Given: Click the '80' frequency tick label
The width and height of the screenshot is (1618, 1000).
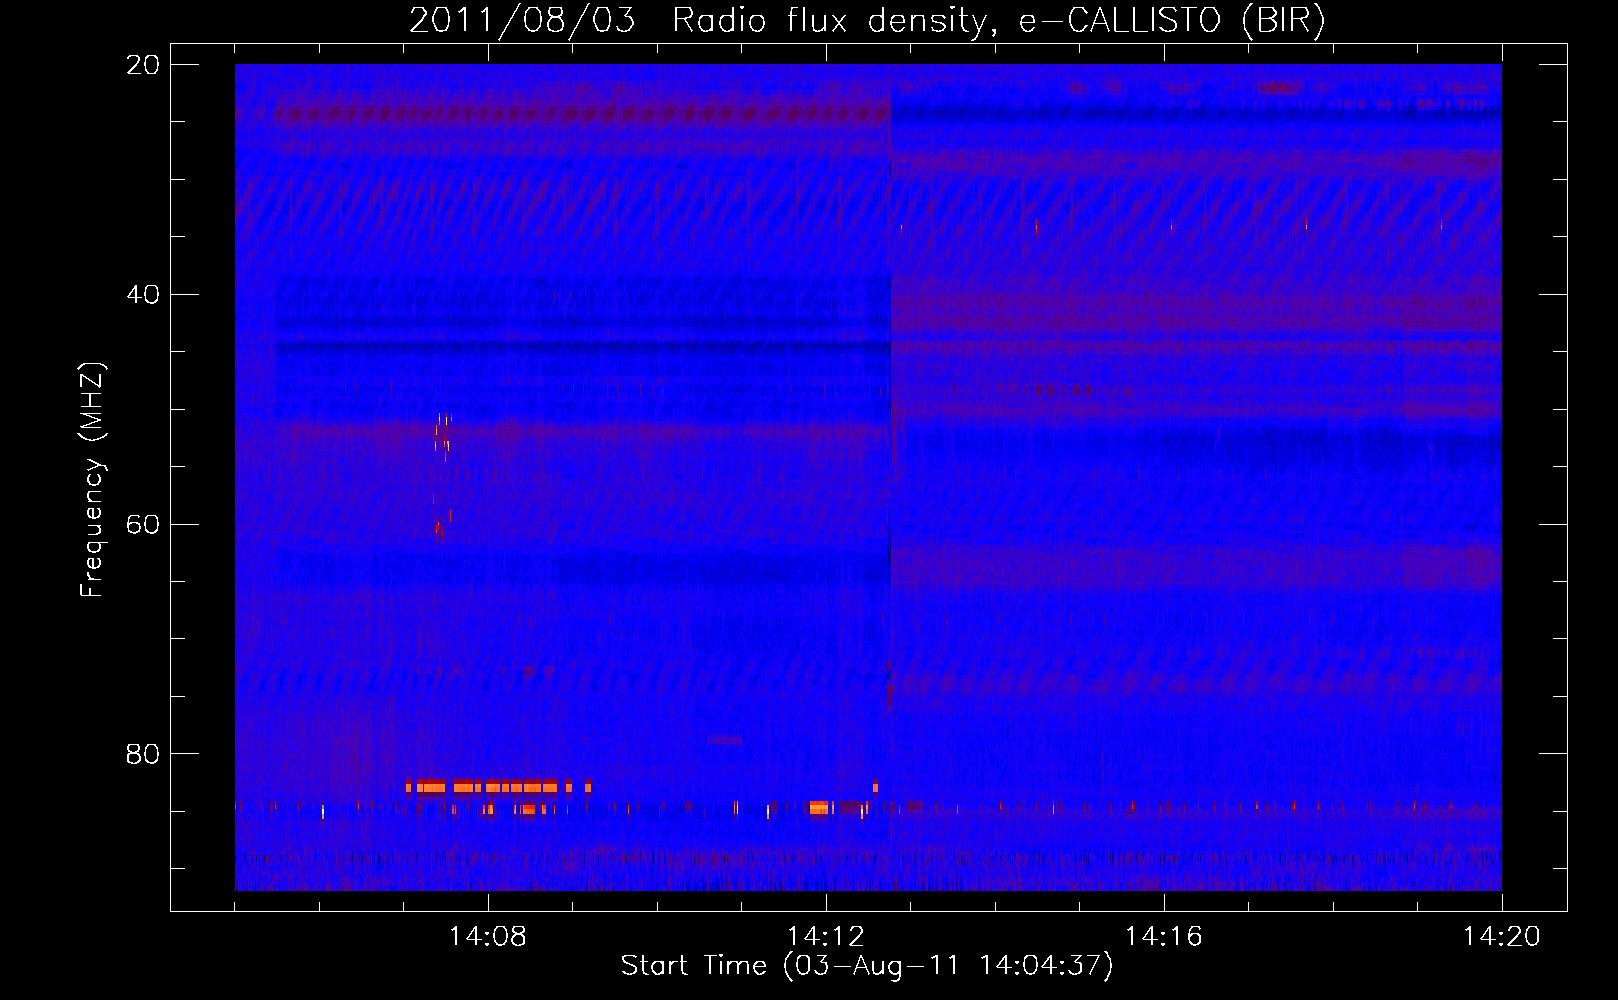Looking at the screenshot, I should (143, 753).
